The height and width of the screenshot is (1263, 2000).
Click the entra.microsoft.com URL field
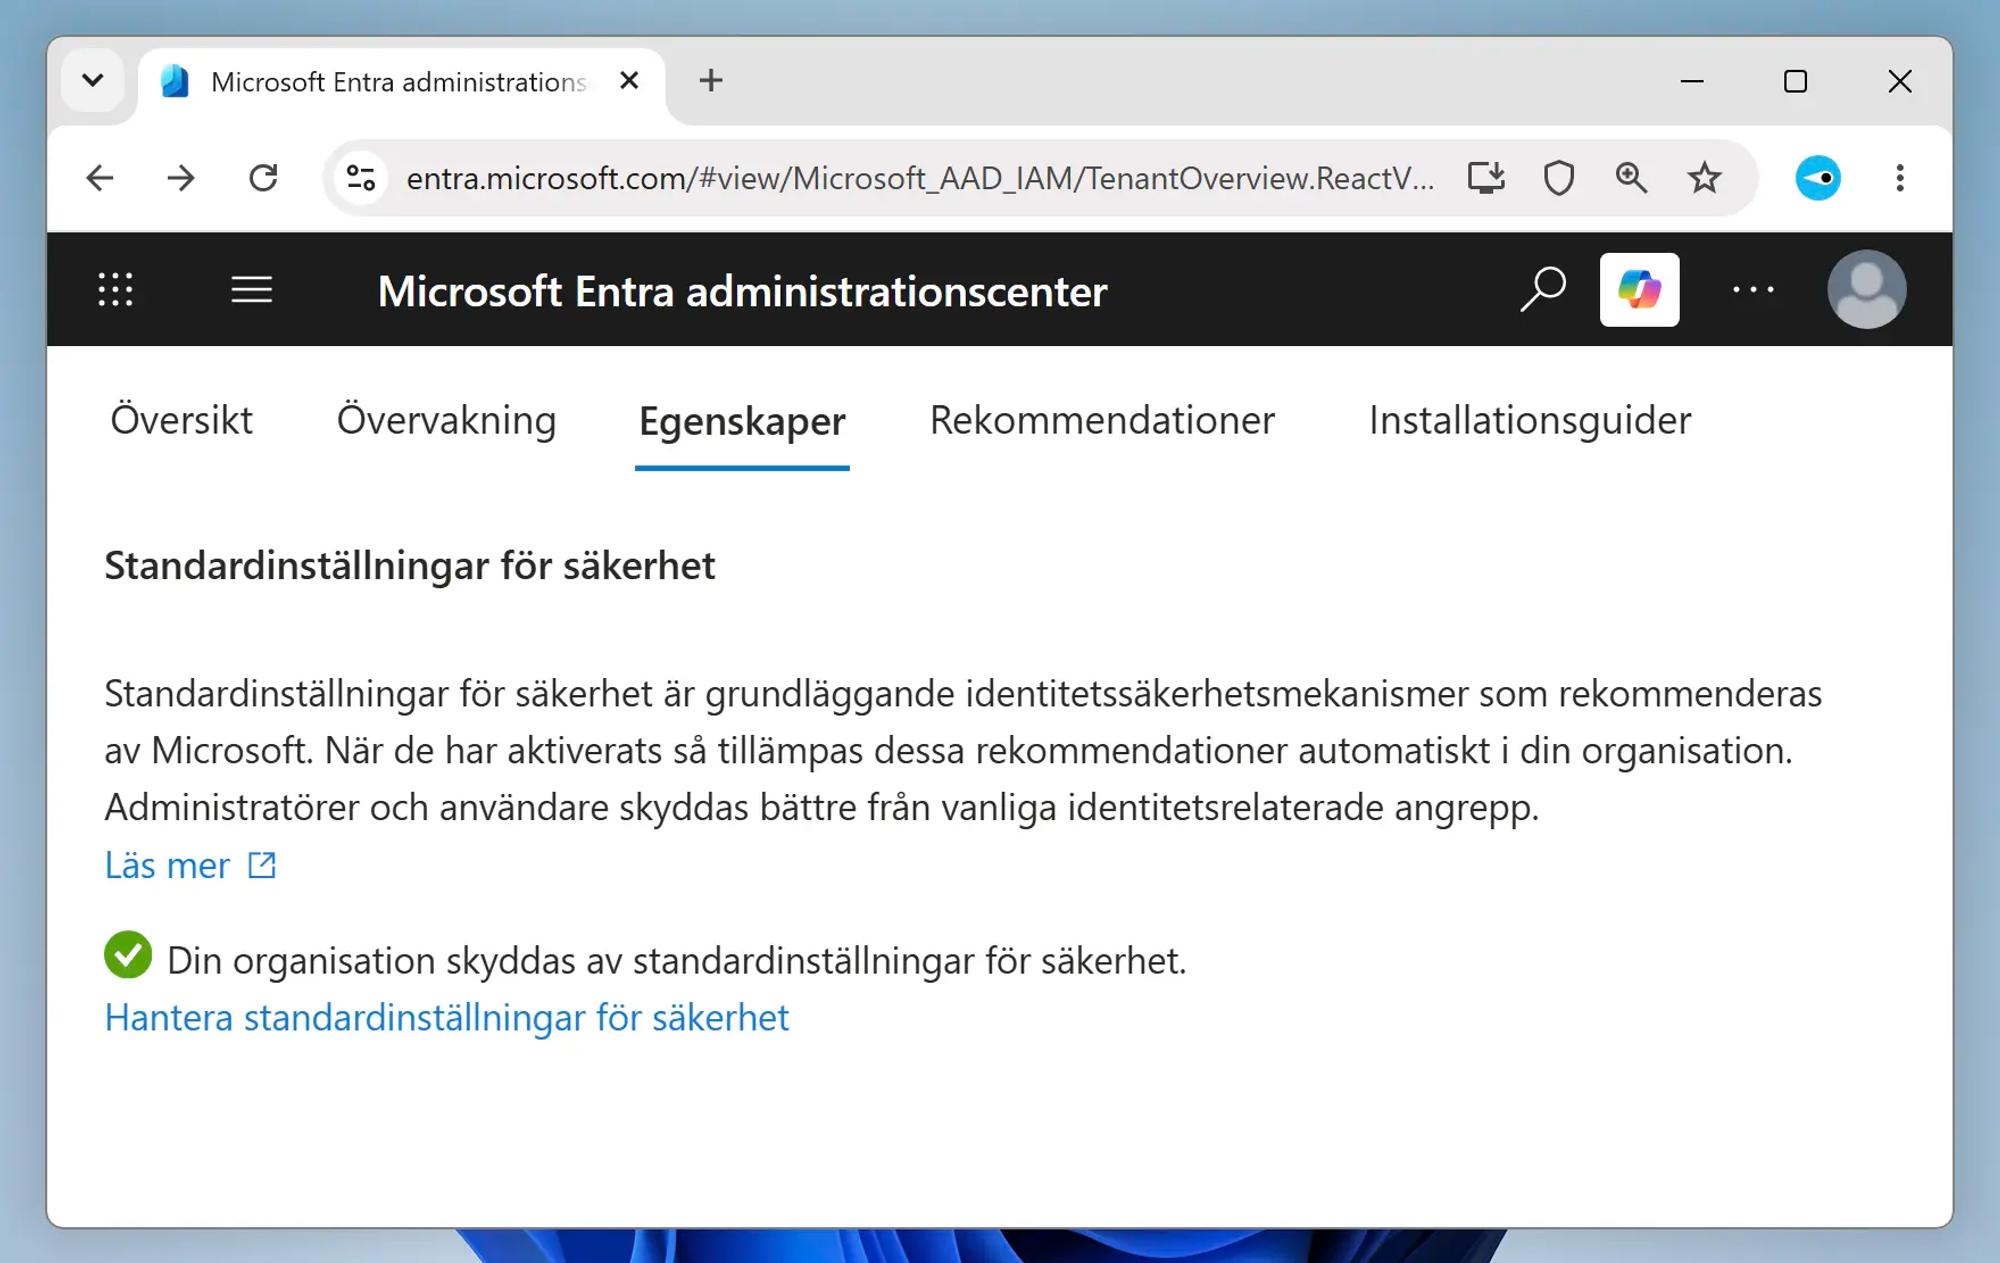pyautogui.click(x=920, y=178)
